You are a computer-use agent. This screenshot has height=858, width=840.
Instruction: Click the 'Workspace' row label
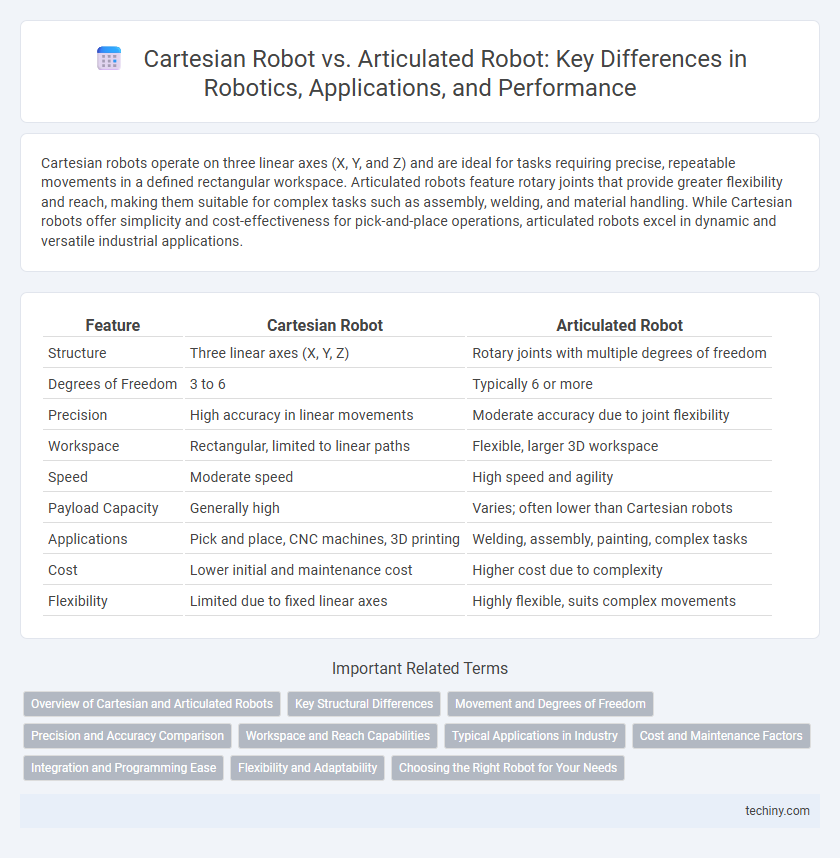[x=84, y=446]
